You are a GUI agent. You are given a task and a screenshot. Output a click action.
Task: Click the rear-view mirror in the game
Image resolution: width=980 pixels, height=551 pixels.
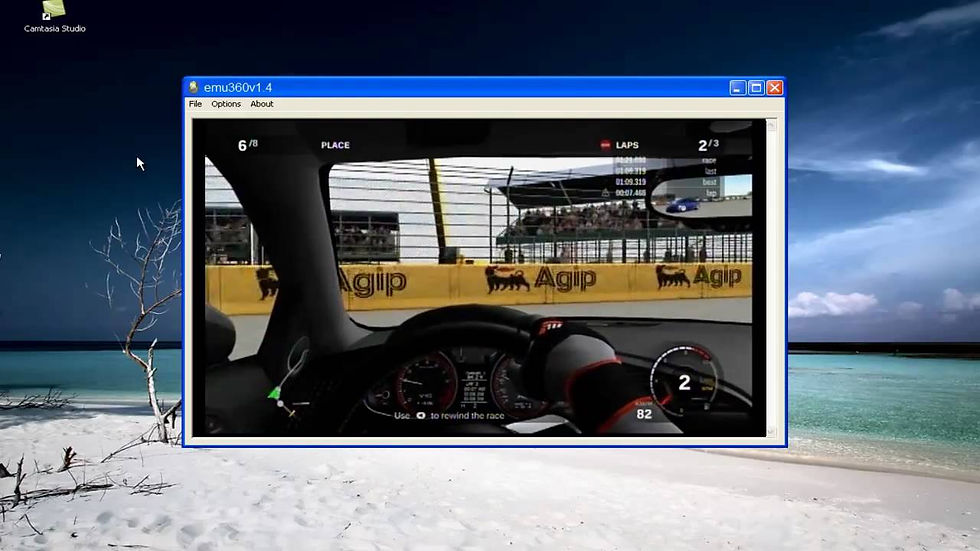click(x=701, y=196)
